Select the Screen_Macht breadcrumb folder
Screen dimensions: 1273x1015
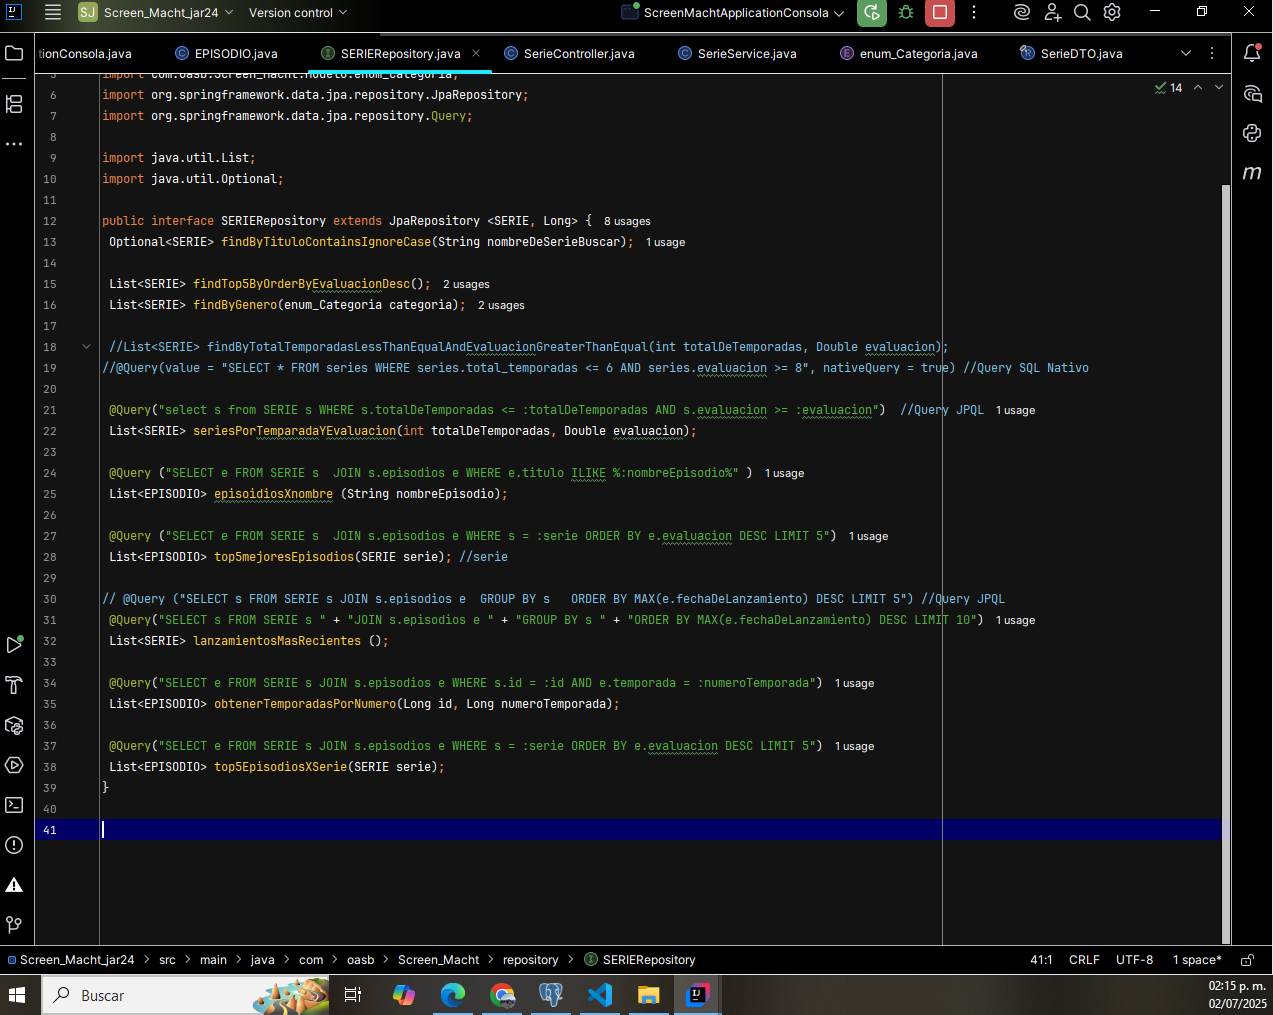tap(438, 960)
